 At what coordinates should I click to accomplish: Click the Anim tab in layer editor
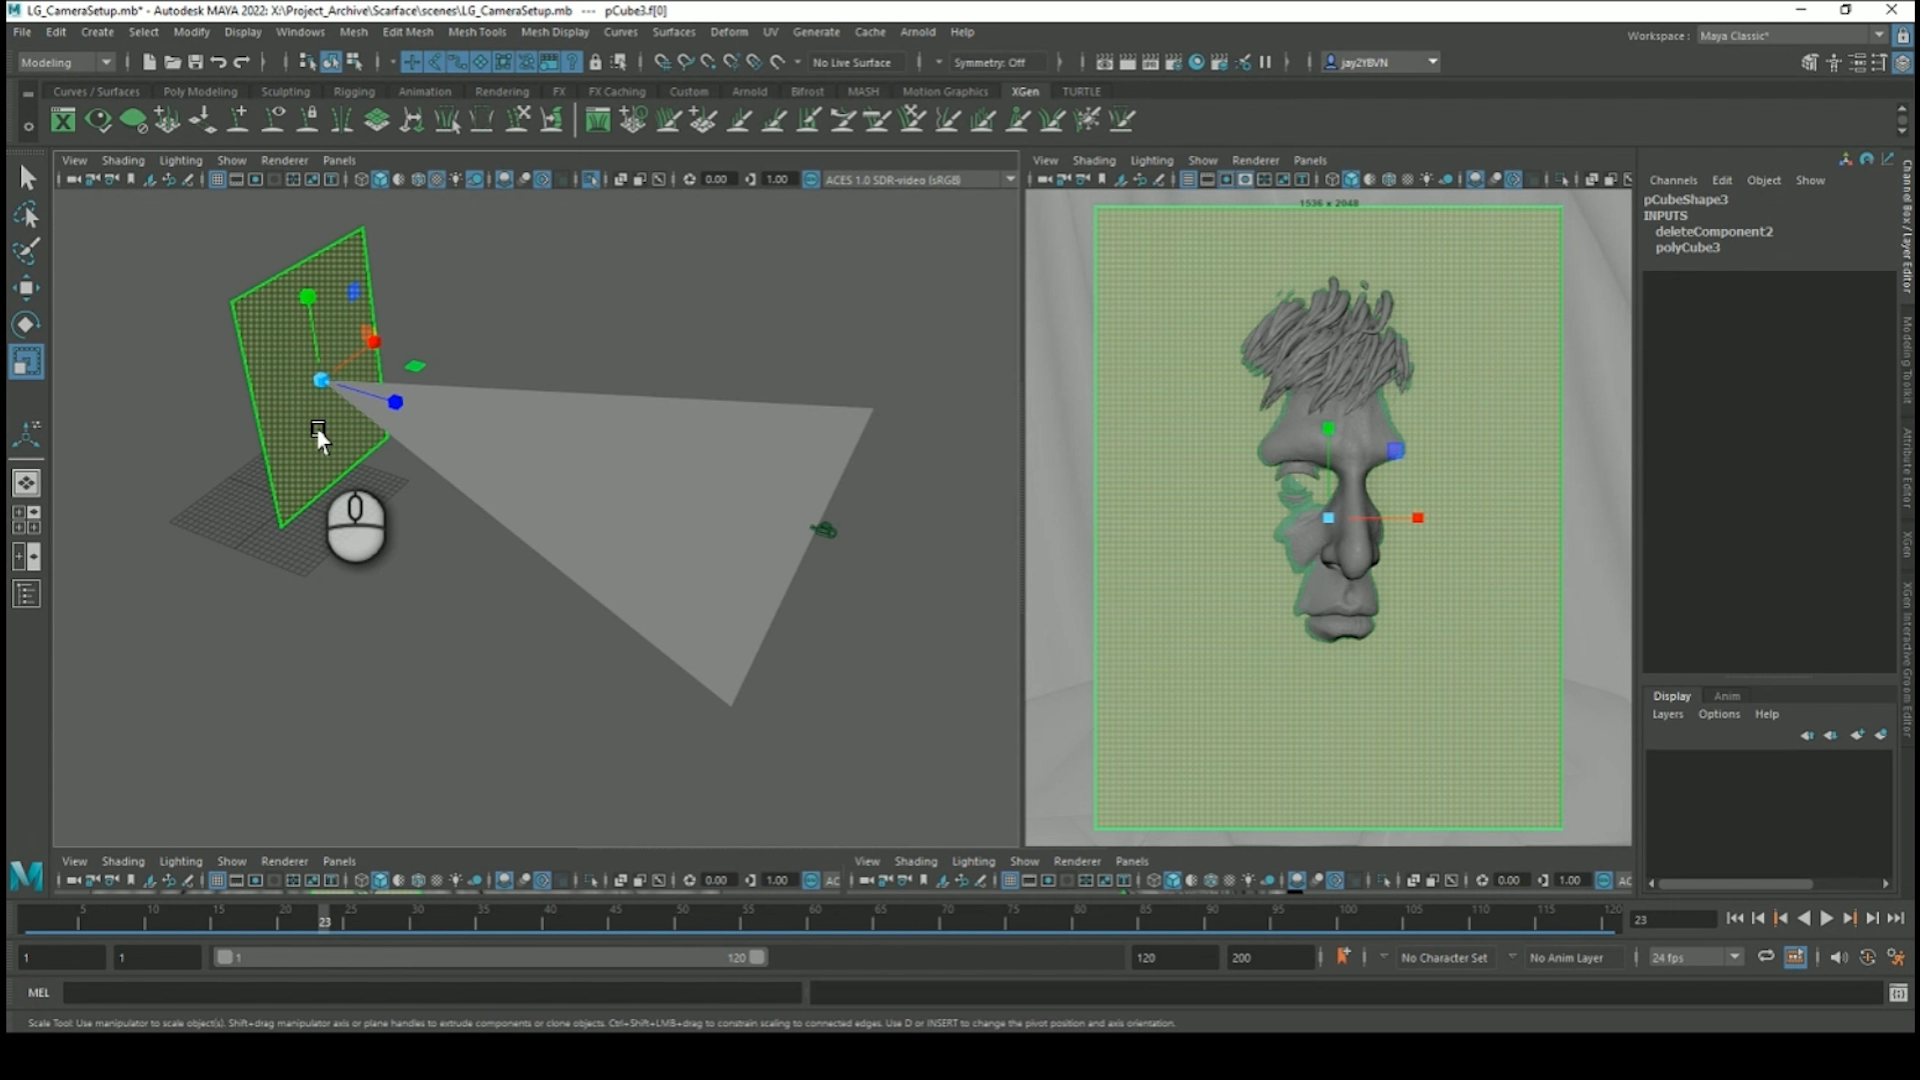(x=1726, y=696)
